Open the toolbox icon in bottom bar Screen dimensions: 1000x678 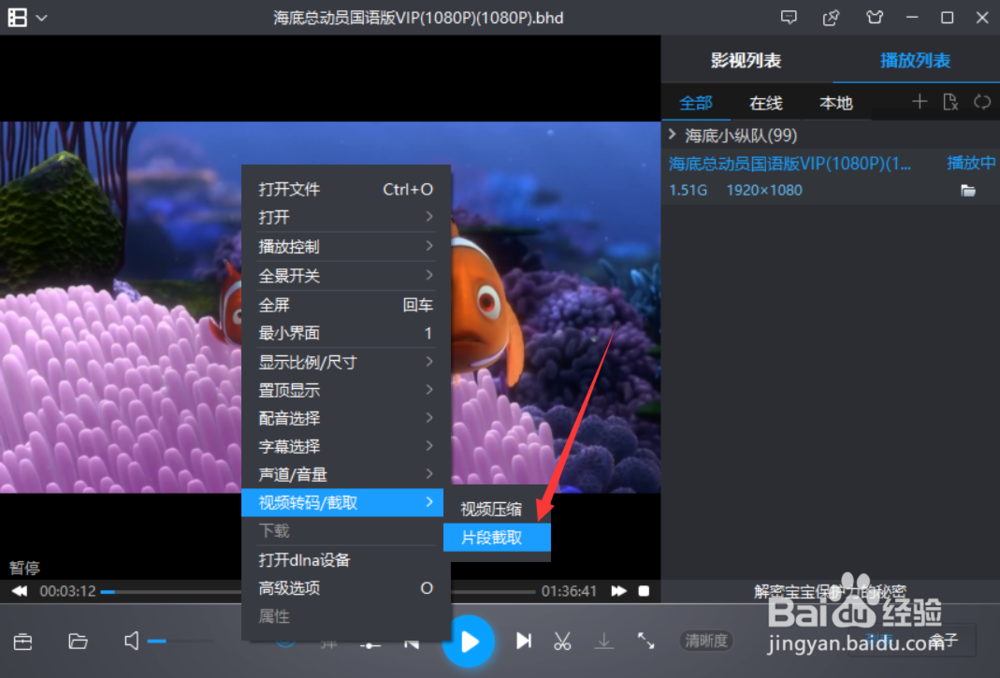click(x=23, y=640)
